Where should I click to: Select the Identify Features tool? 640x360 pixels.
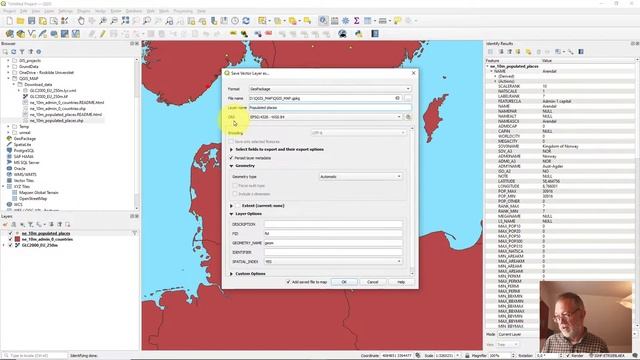[323, 21]
